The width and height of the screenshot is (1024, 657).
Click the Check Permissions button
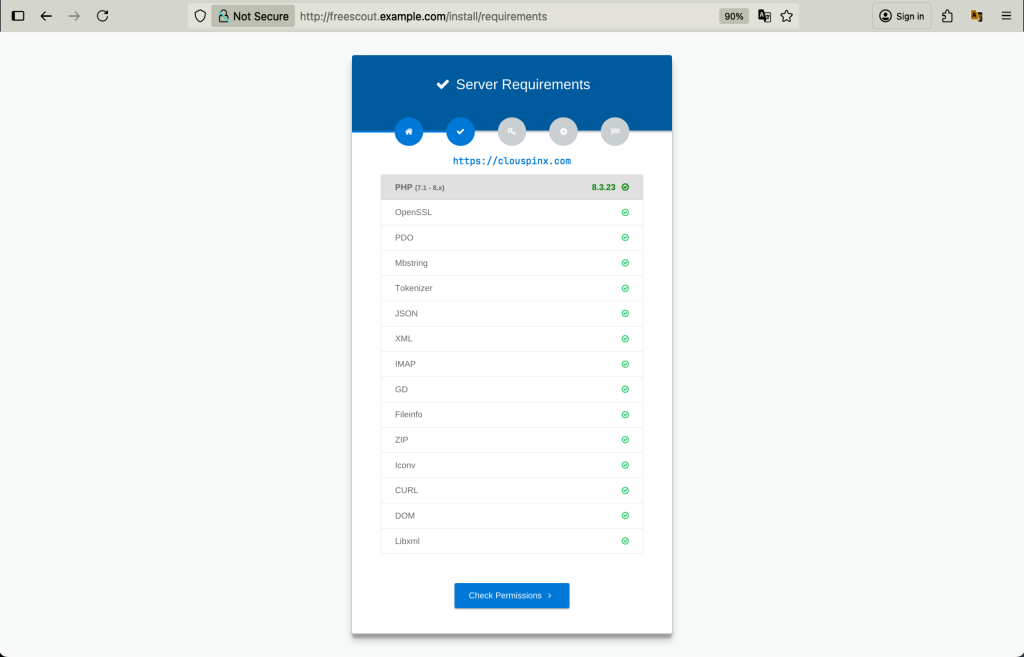(x=511, y=595)
